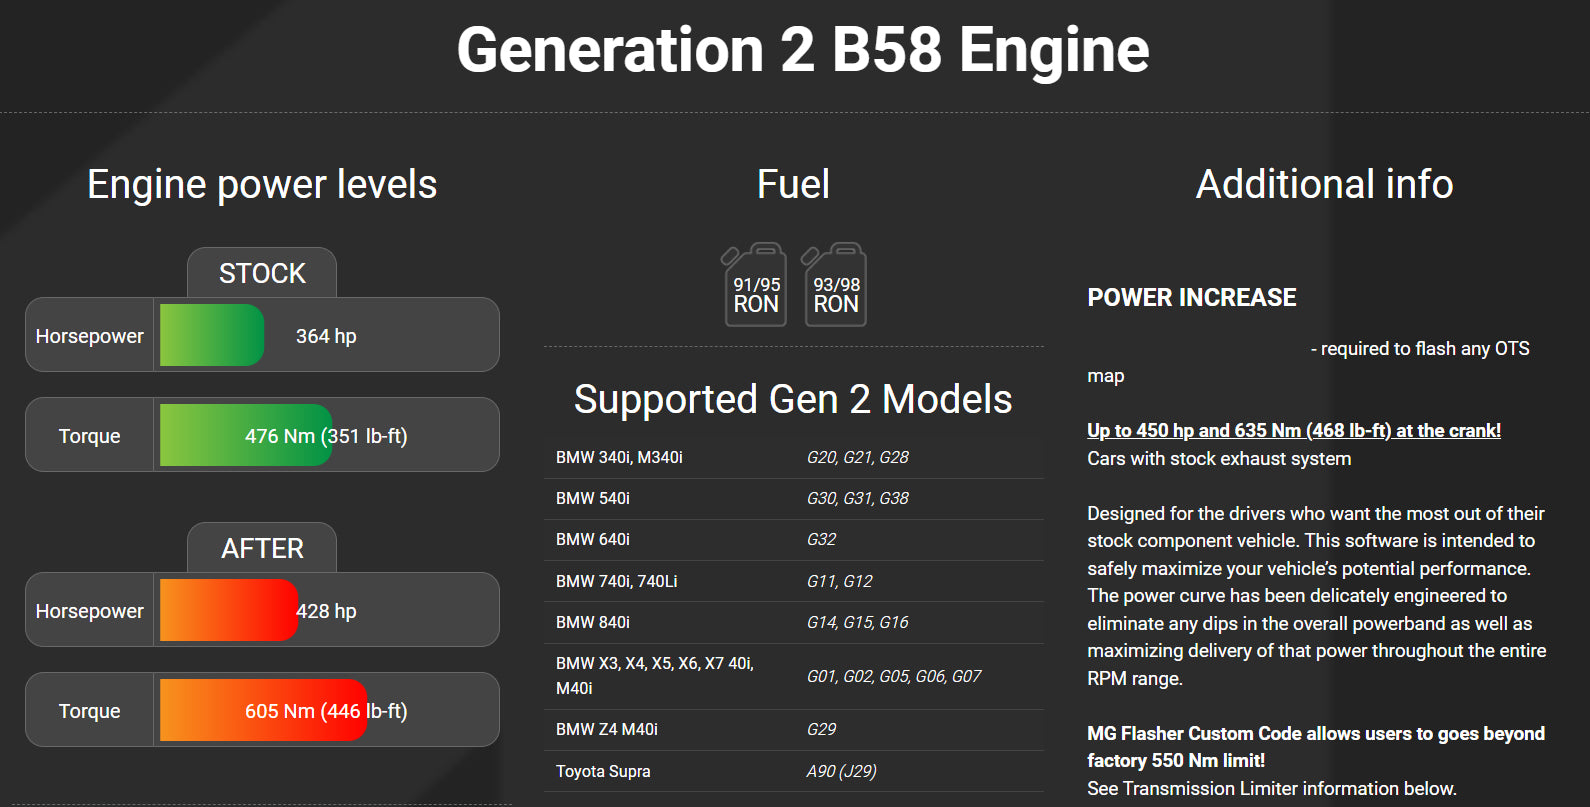This screenshot has width=1590, height=807.
Task: Click the 'Generation 2 B58 Engine' heading
Action: [x=803, y=50]
